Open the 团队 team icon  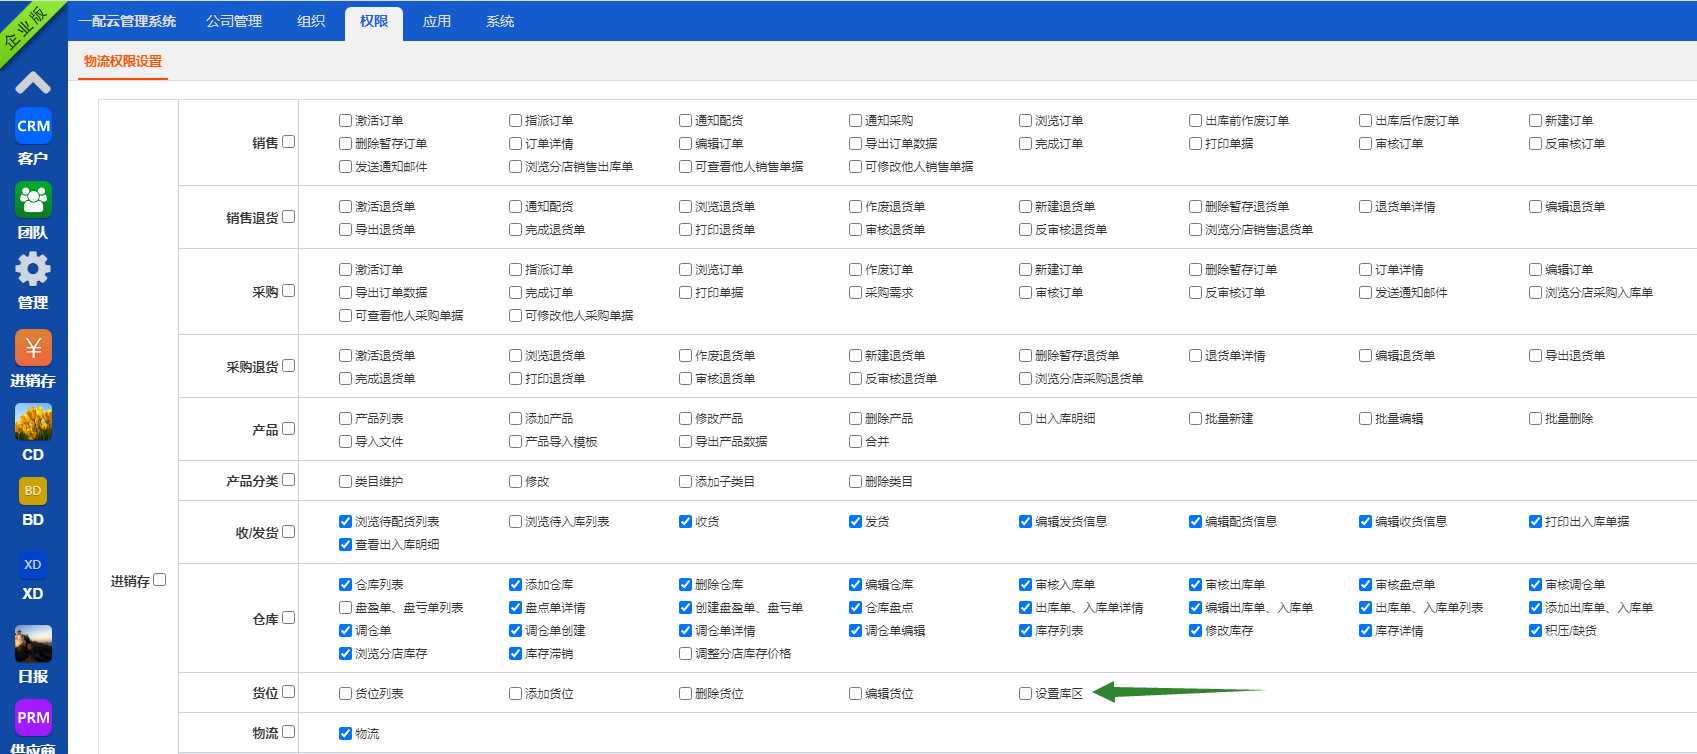point(33,200)
